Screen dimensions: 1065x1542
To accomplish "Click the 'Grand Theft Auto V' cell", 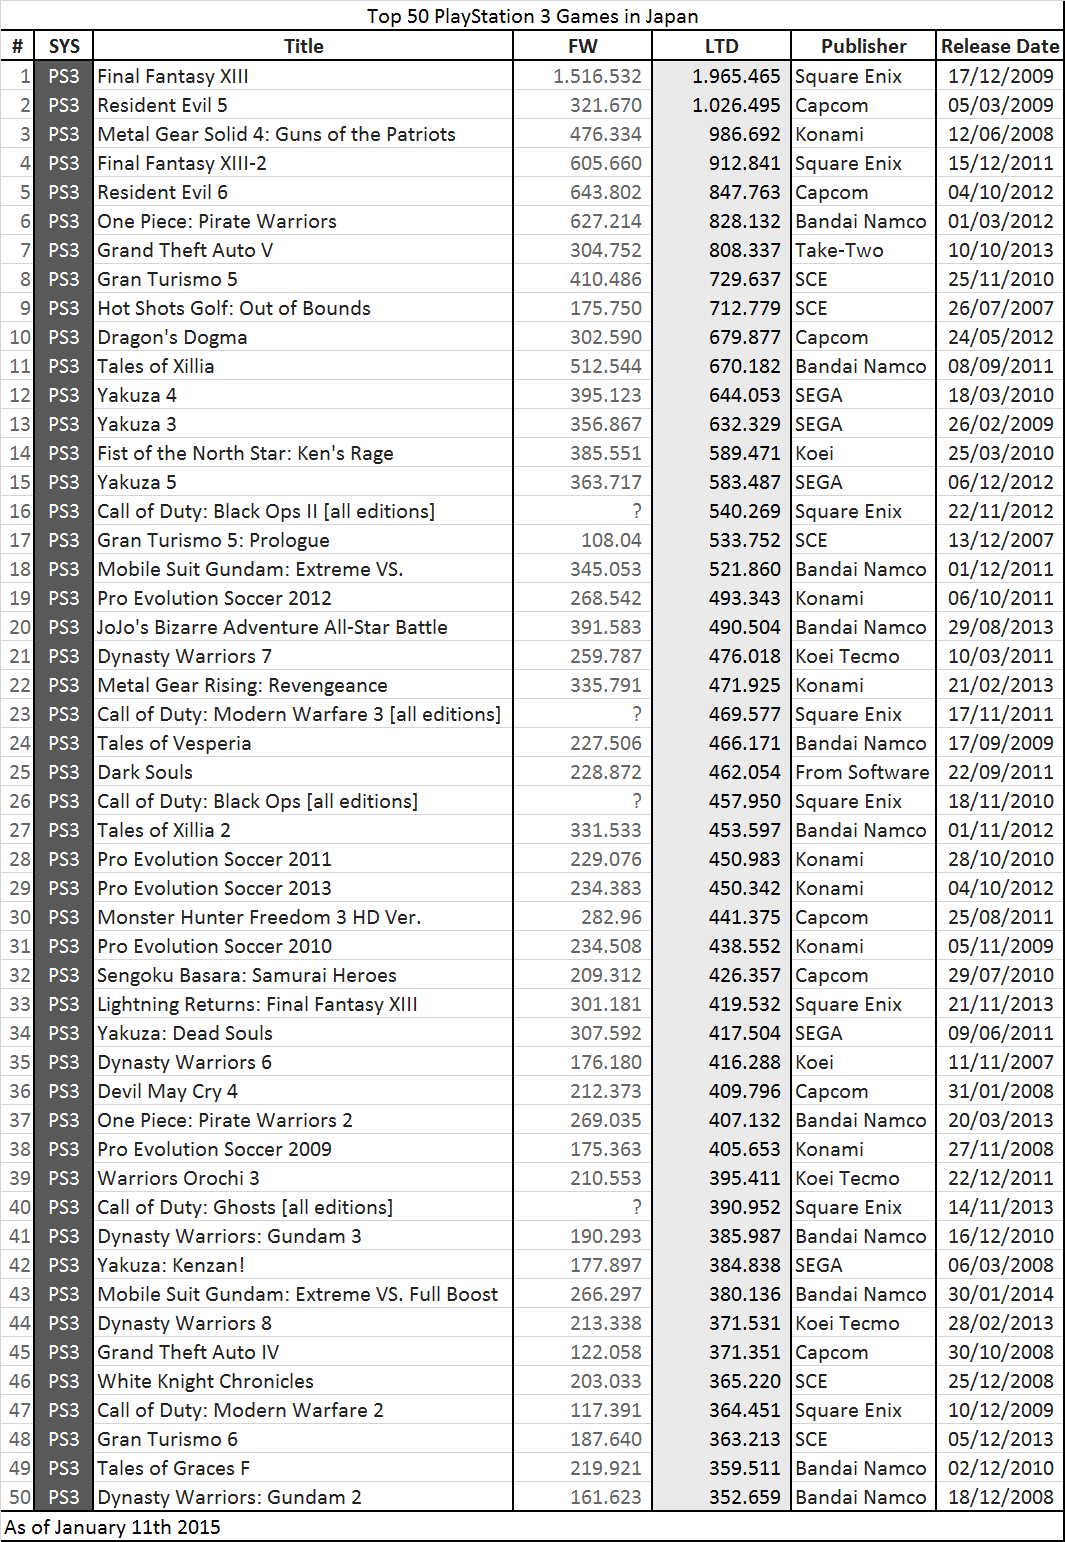I will (x=303, y=250).
